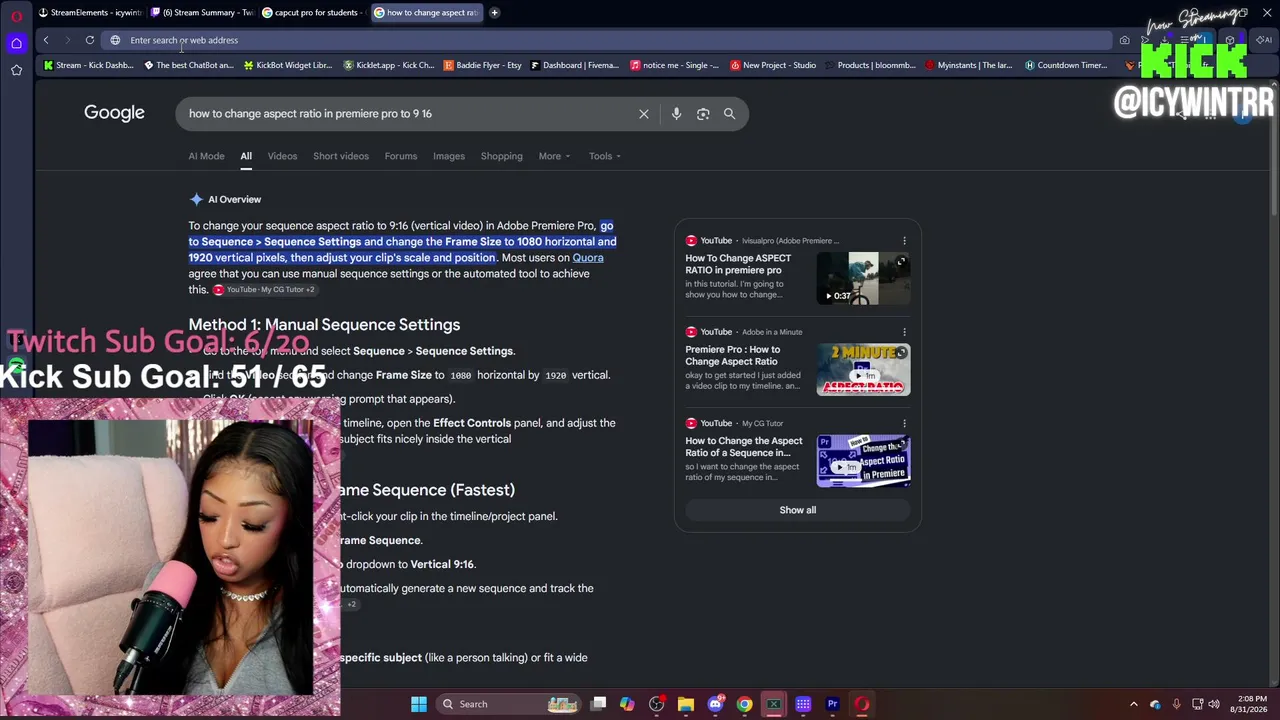
Task: Open the YouTube My CG Tutor source chip
Action: pos(265,290)
